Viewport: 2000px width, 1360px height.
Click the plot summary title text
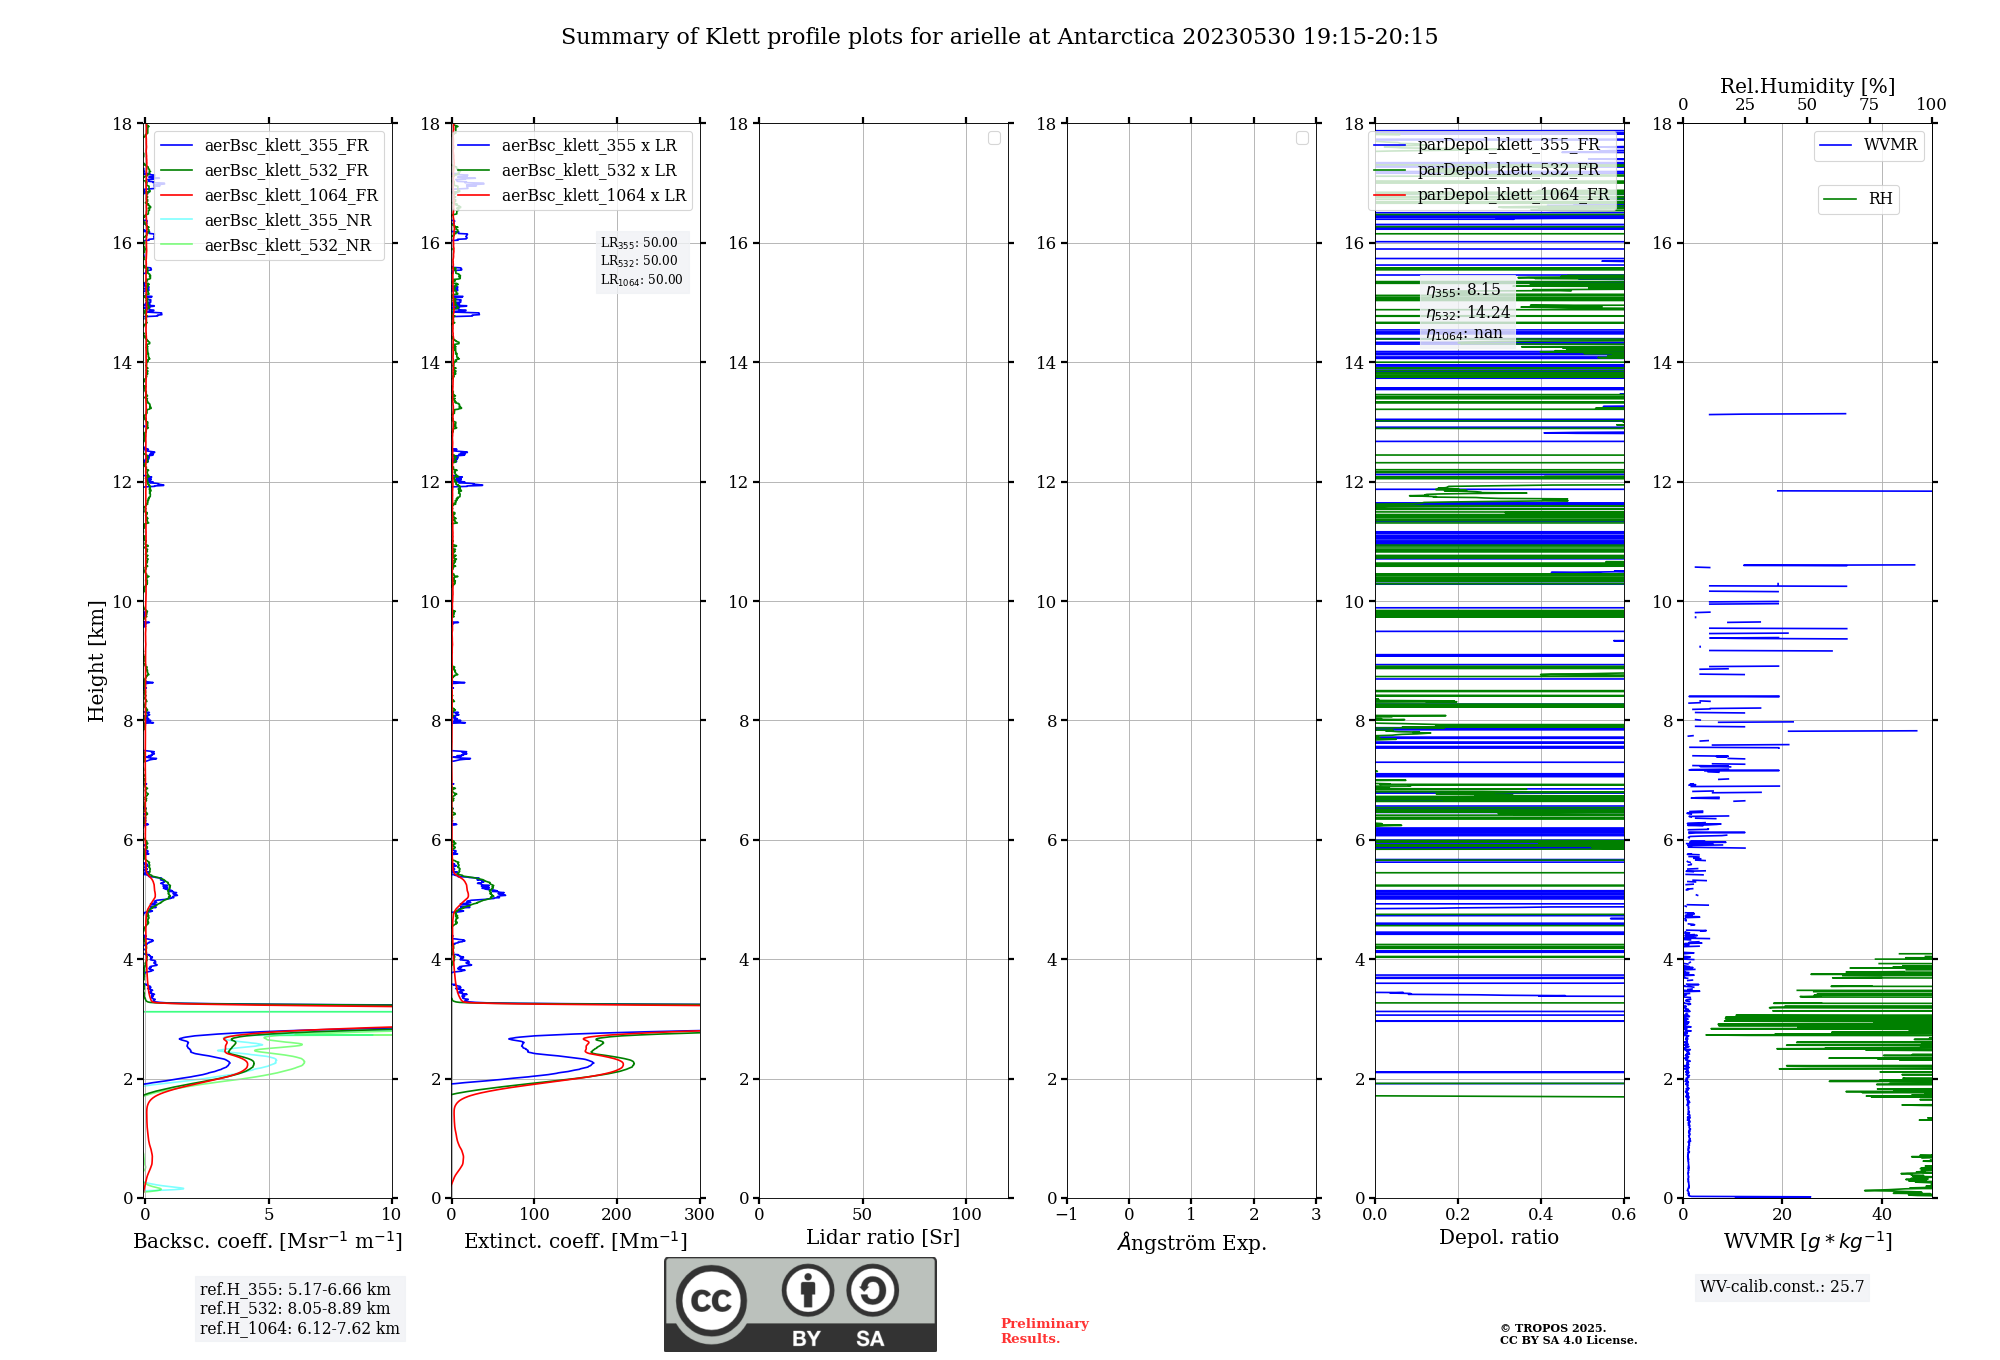coord(999,37)
